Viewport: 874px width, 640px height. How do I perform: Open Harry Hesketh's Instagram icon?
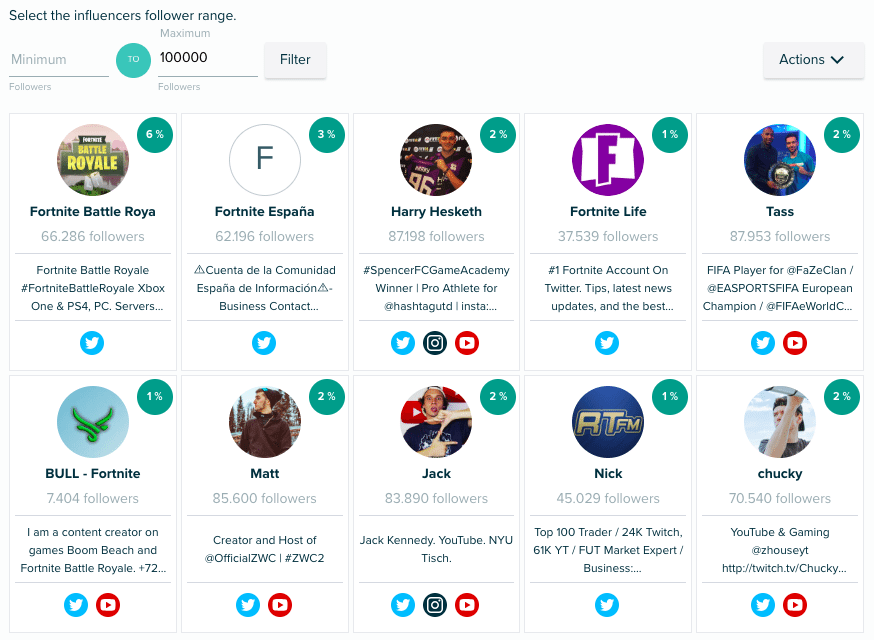(x=435, y=344)
